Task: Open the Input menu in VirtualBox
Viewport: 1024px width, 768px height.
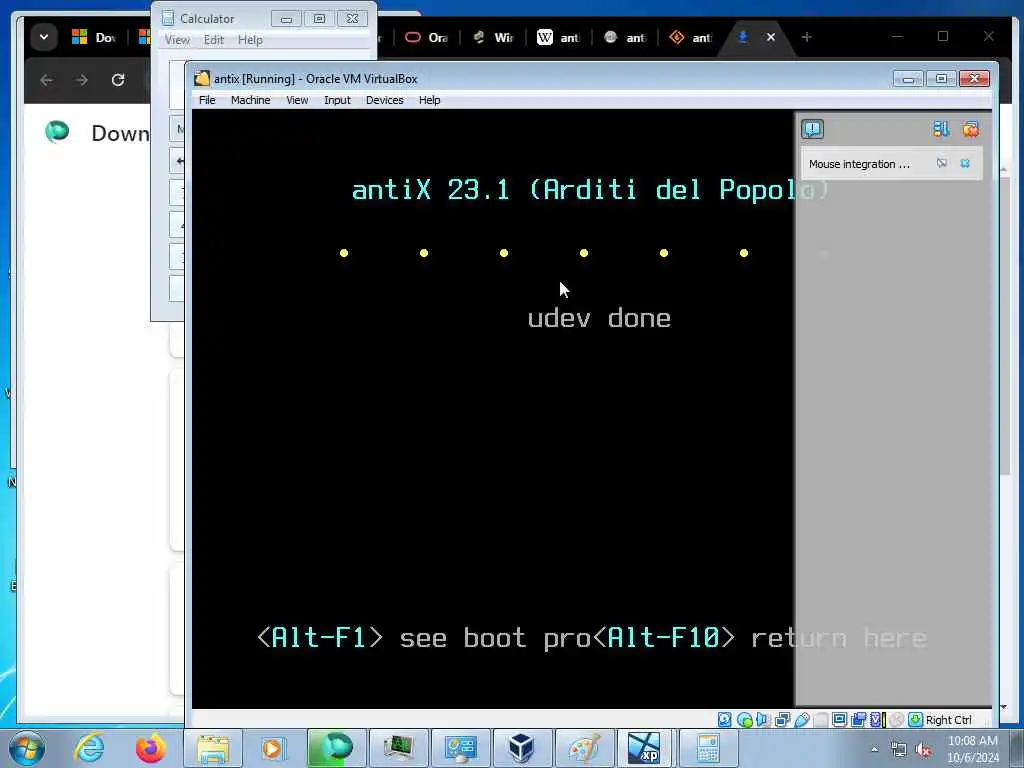Action: pos(337,100)
